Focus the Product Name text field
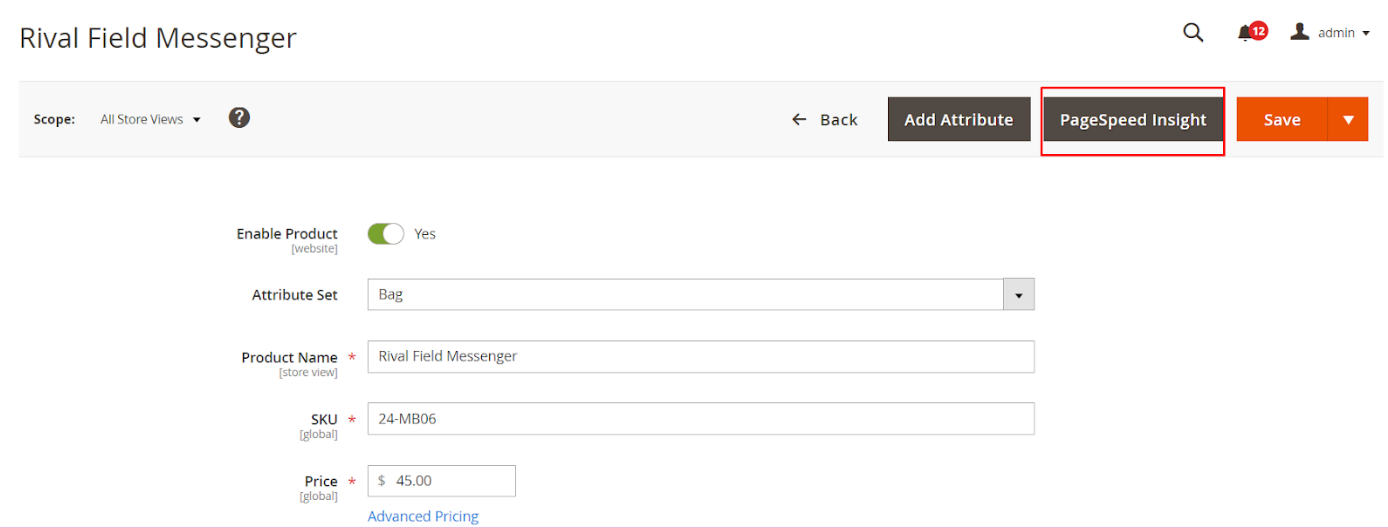 tap(700, 357)
